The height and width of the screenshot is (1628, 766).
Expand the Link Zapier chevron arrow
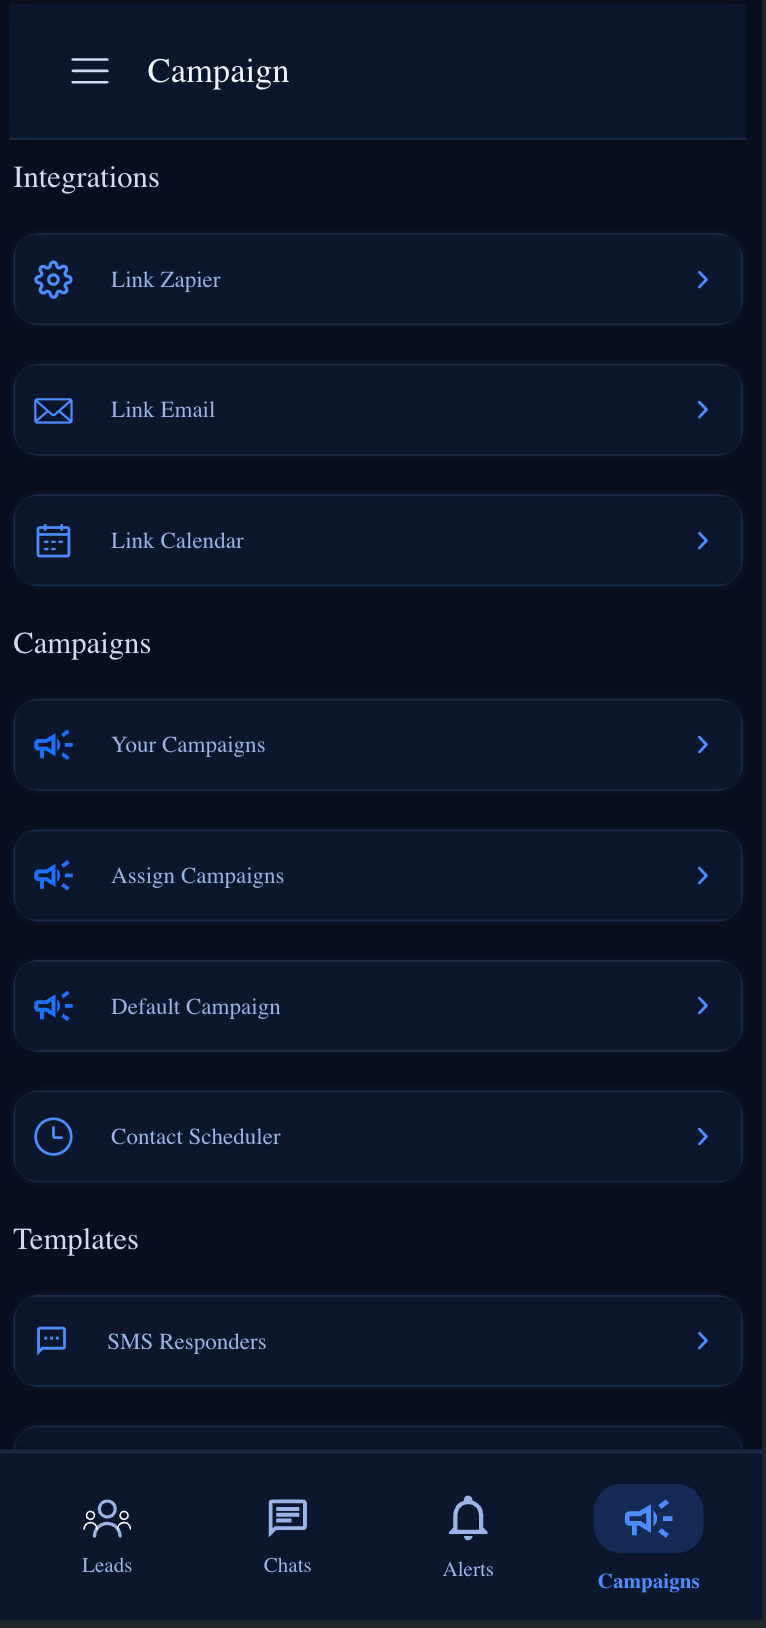pos(703,280)
